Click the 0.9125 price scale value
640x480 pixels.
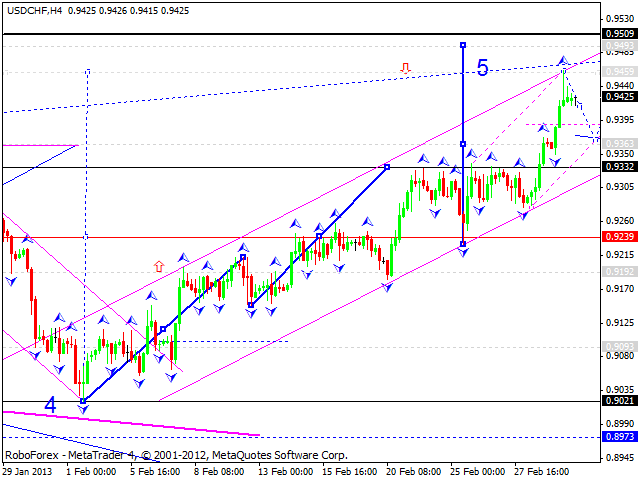pos(620,322)
